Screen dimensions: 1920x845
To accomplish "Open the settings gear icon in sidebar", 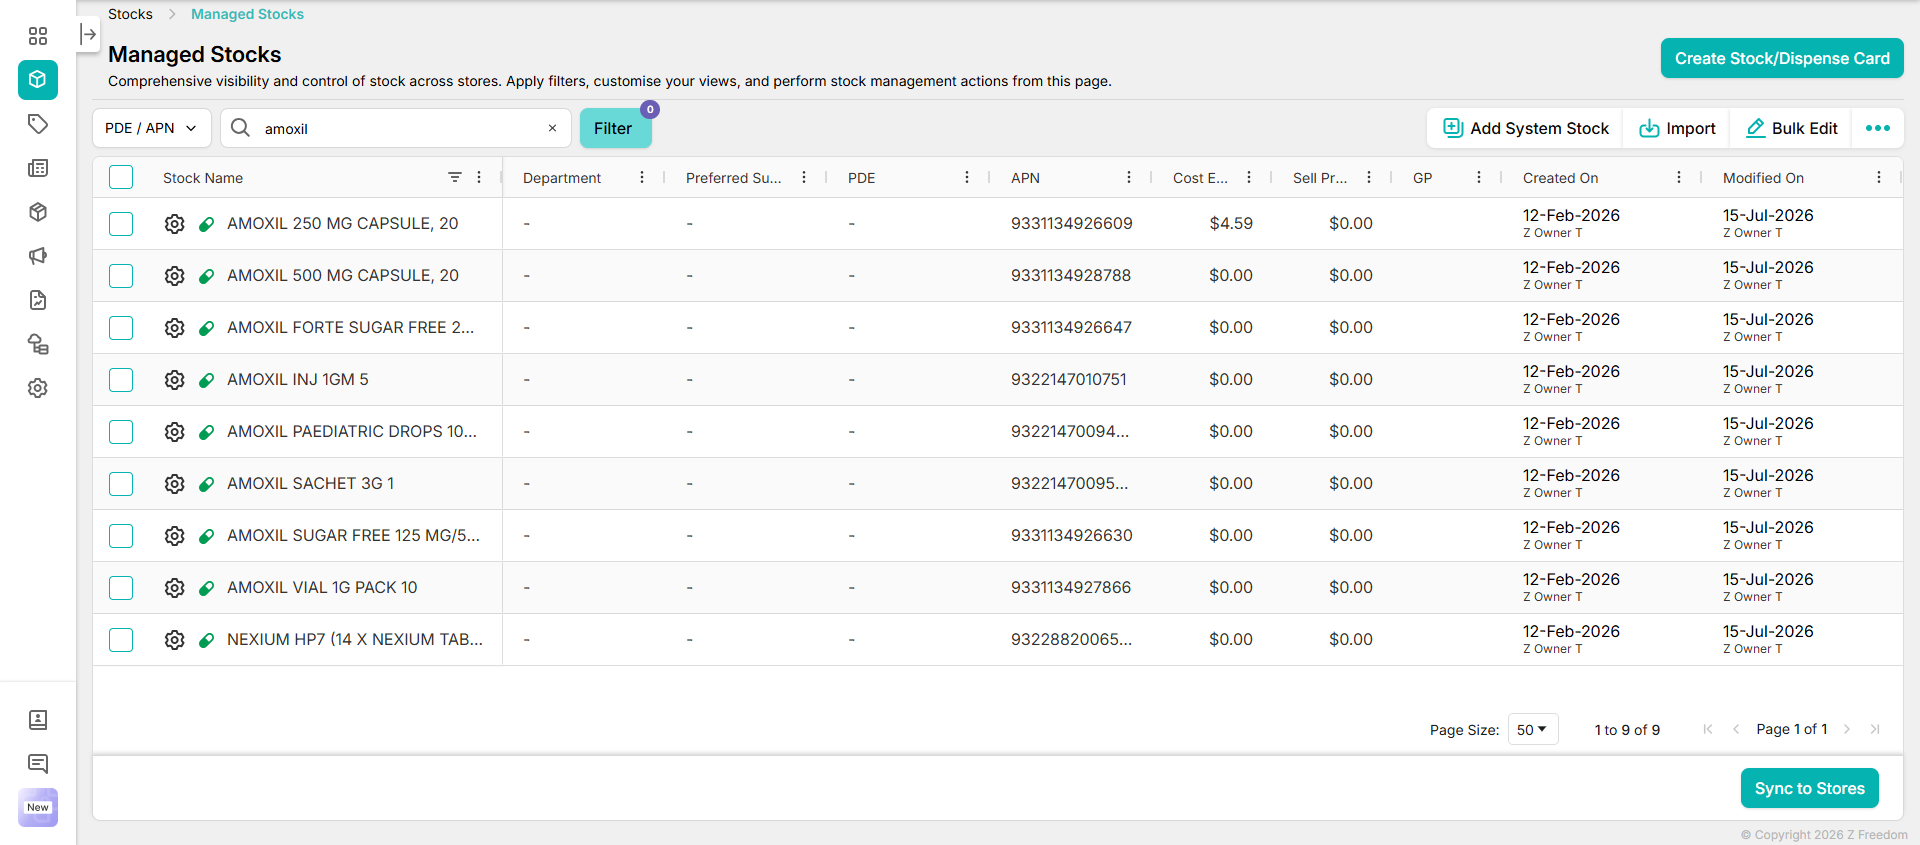I will [x=38, y=388].
